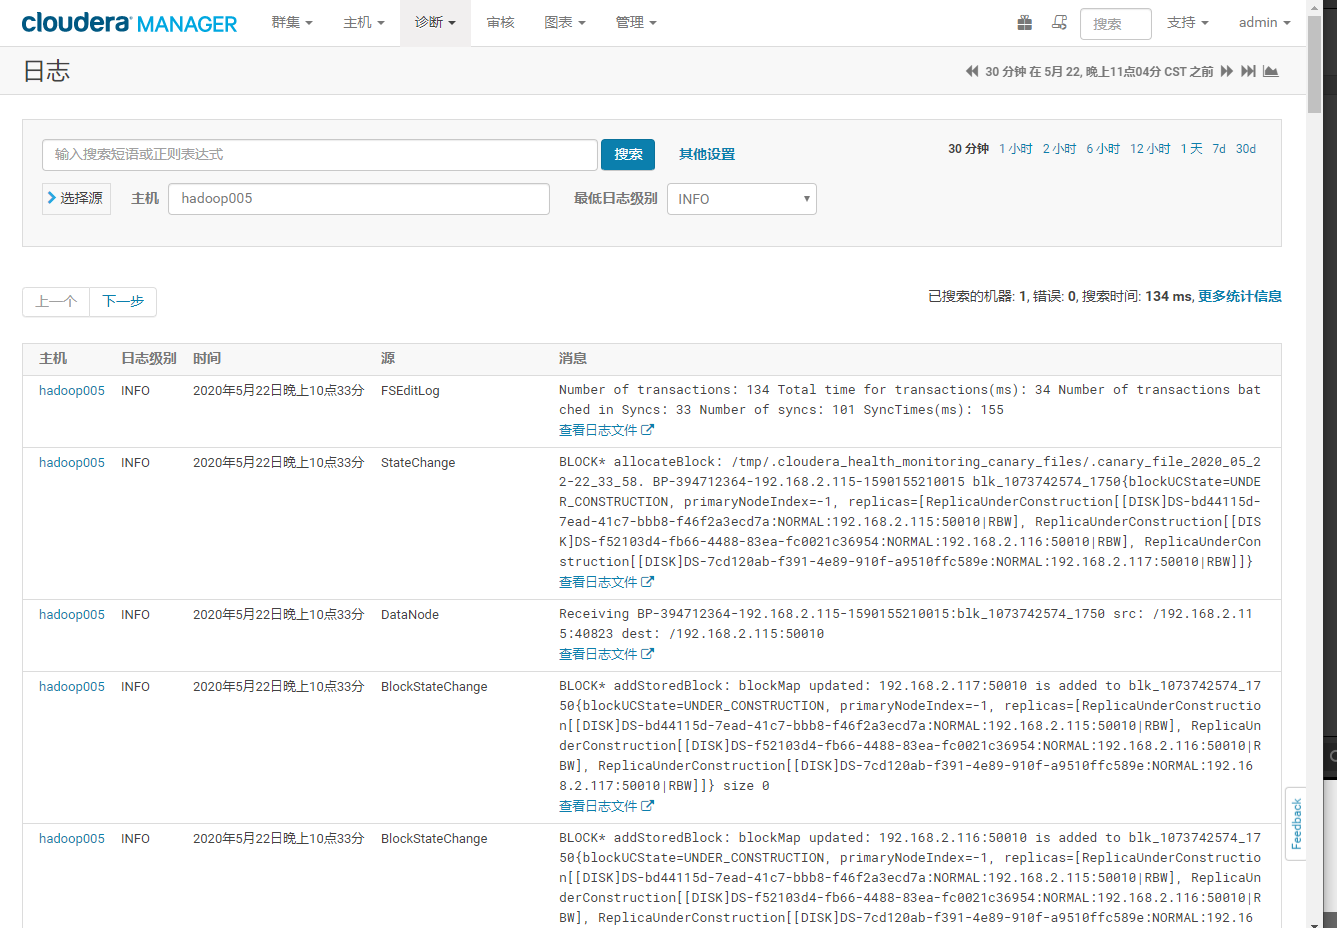Open hadoop005 host link in StateChange row

pyautogui.click(x=72, y=463)
